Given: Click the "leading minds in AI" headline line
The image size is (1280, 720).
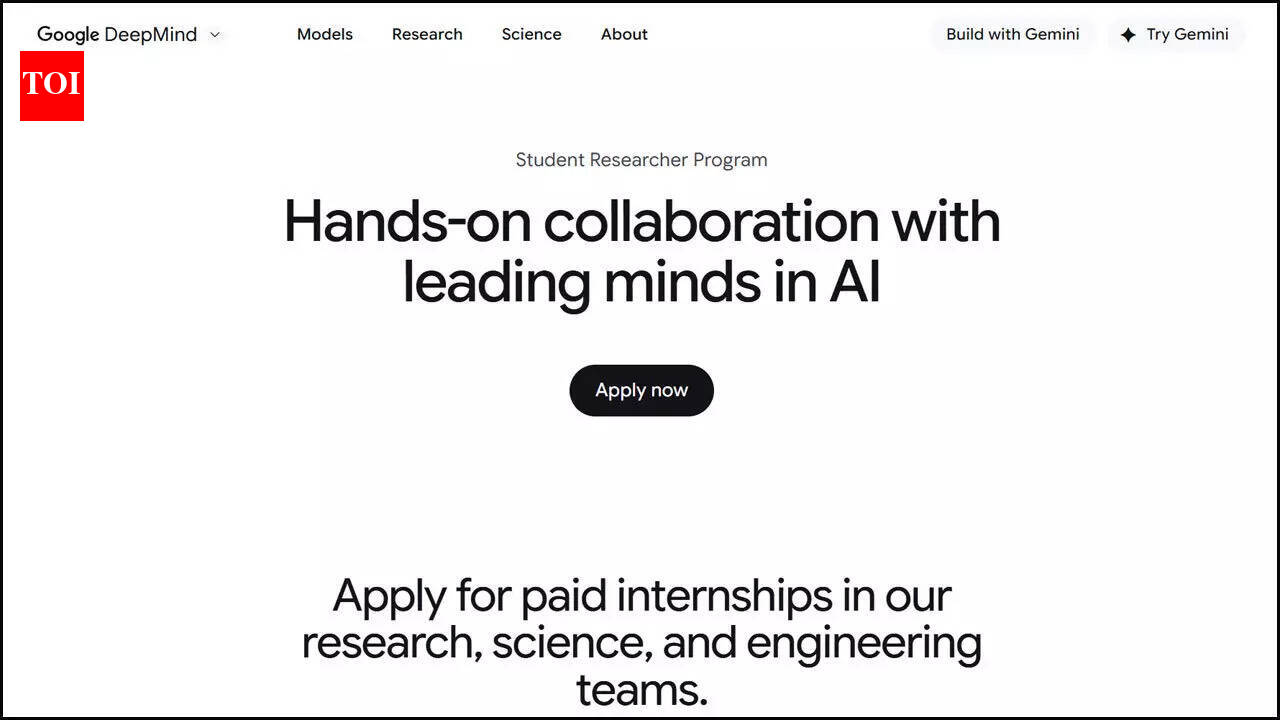Looking at the screenshot, I should pyautogui.click(x=641, y=282).
